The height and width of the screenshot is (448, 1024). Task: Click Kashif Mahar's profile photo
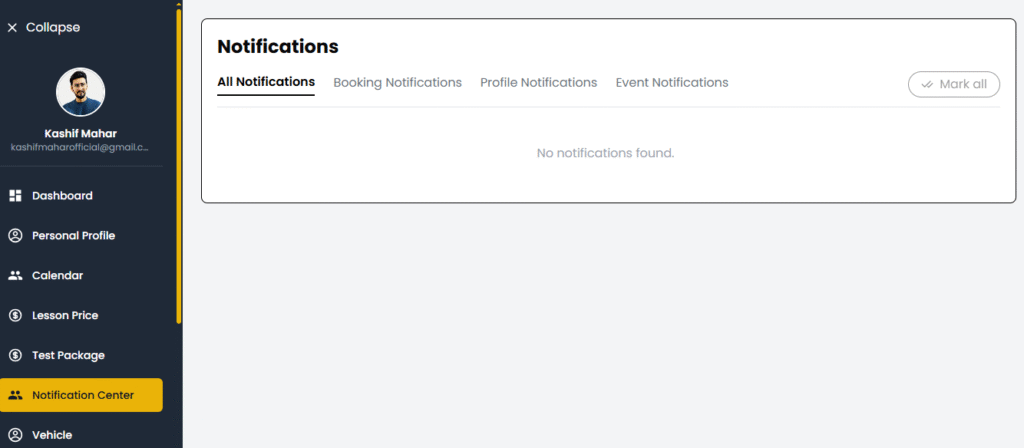[80, 92]
